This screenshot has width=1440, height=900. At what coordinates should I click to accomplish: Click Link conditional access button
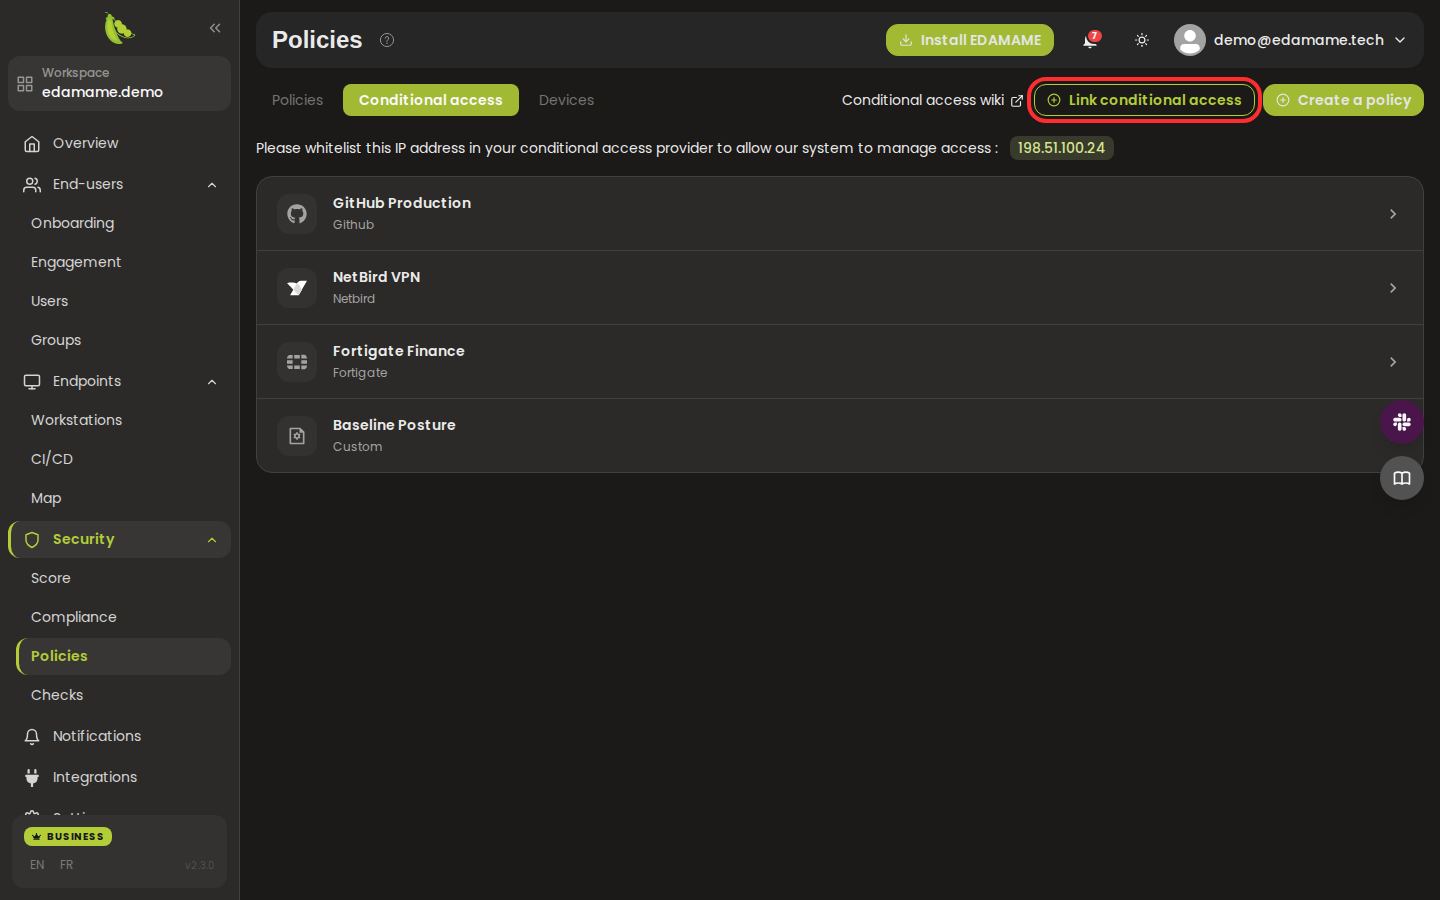click(x=1144, y=100)
